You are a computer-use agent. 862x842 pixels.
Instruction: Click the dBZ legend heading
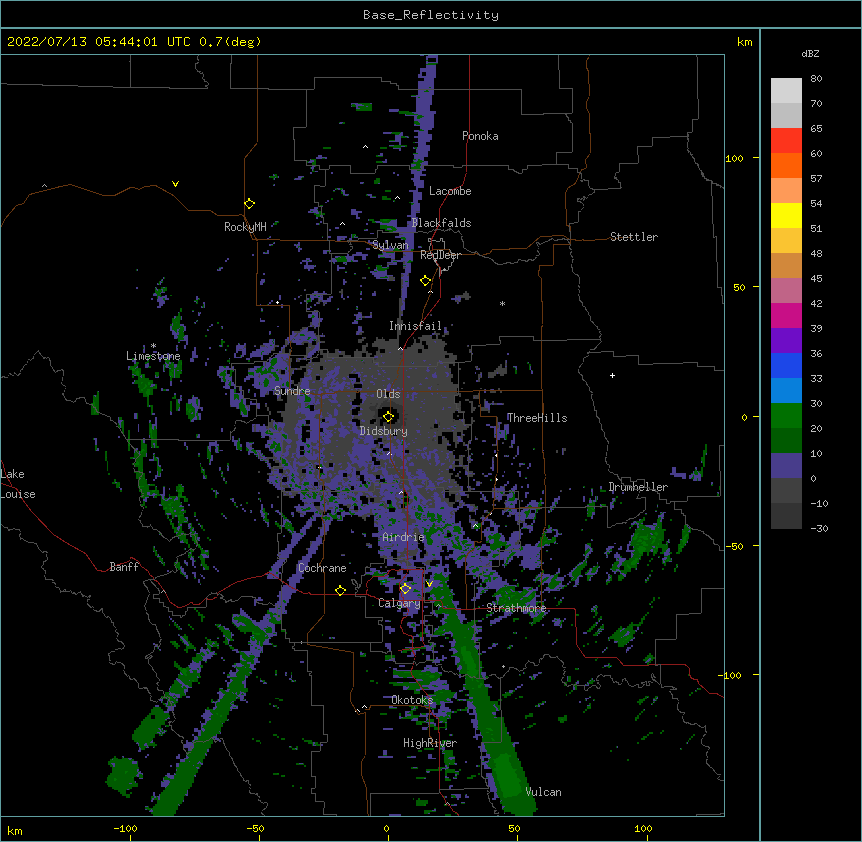pos(810,53)
